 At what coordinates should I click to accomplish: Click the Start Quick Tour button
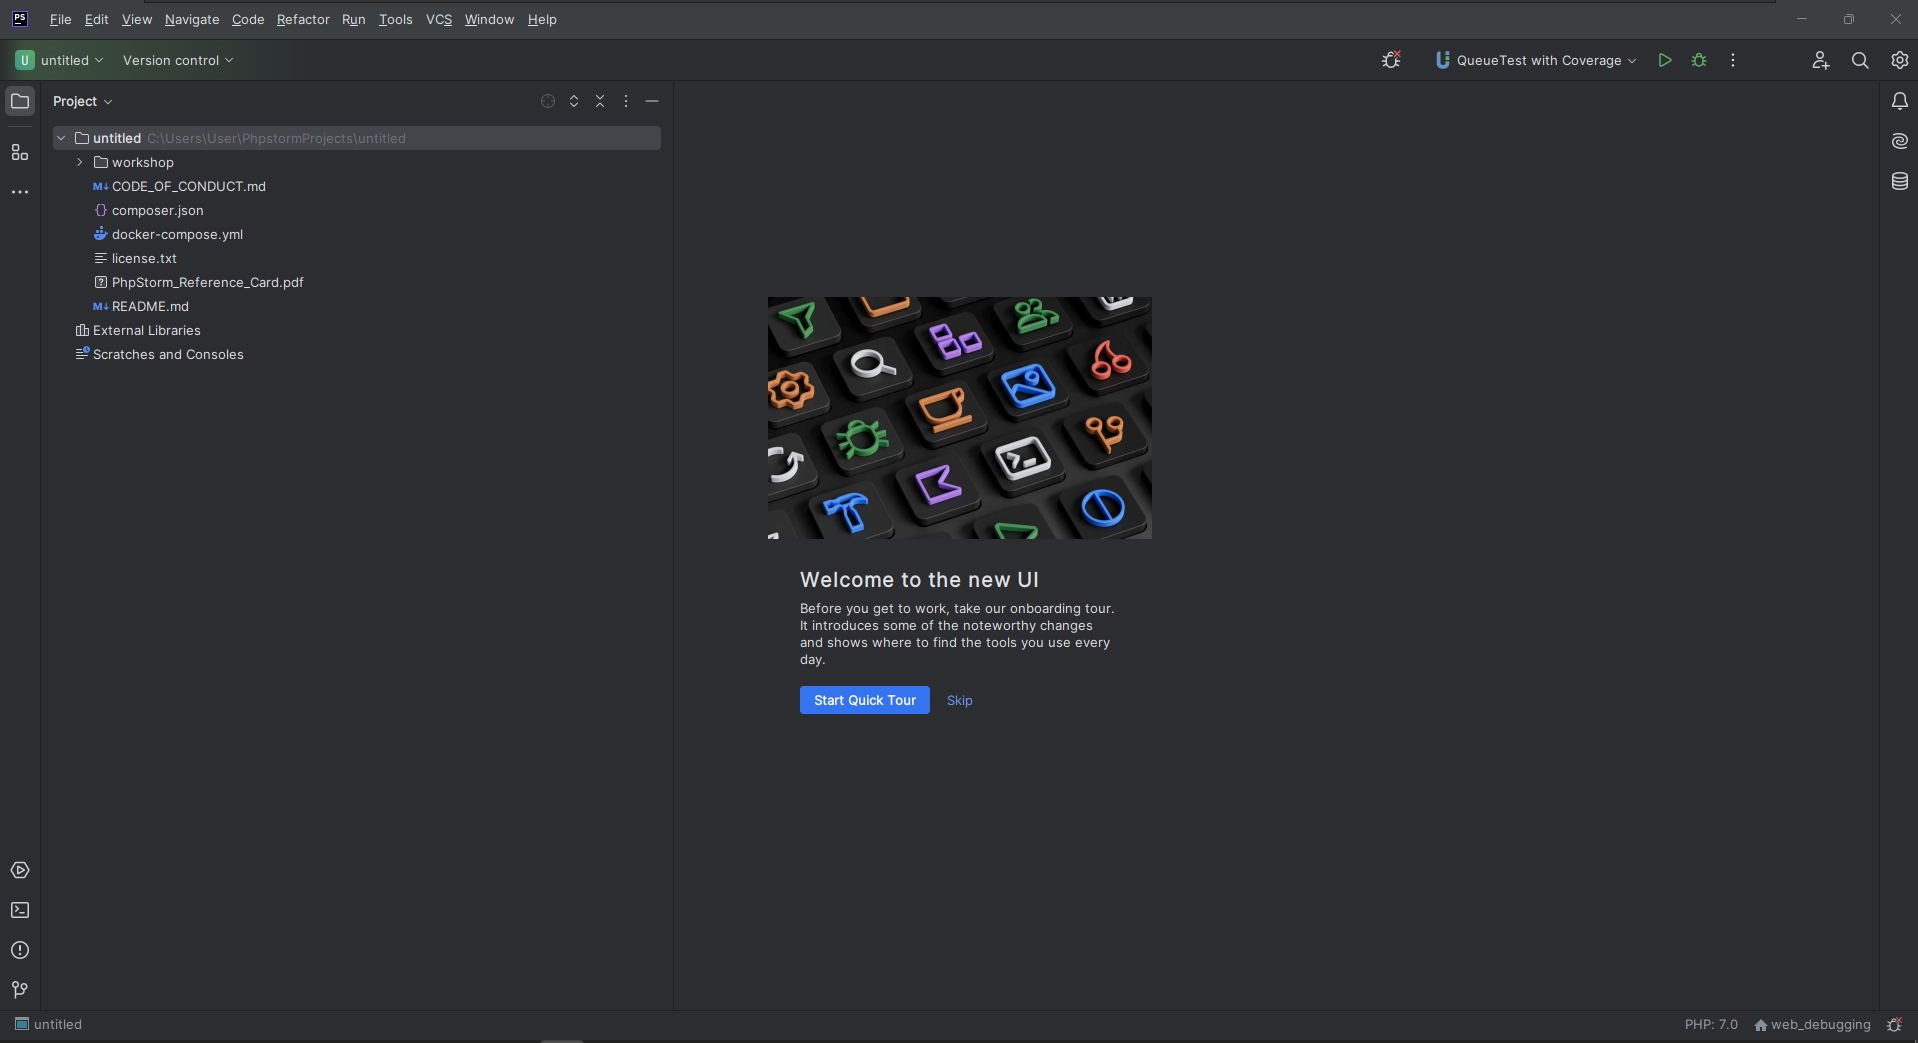coord(865,701)
